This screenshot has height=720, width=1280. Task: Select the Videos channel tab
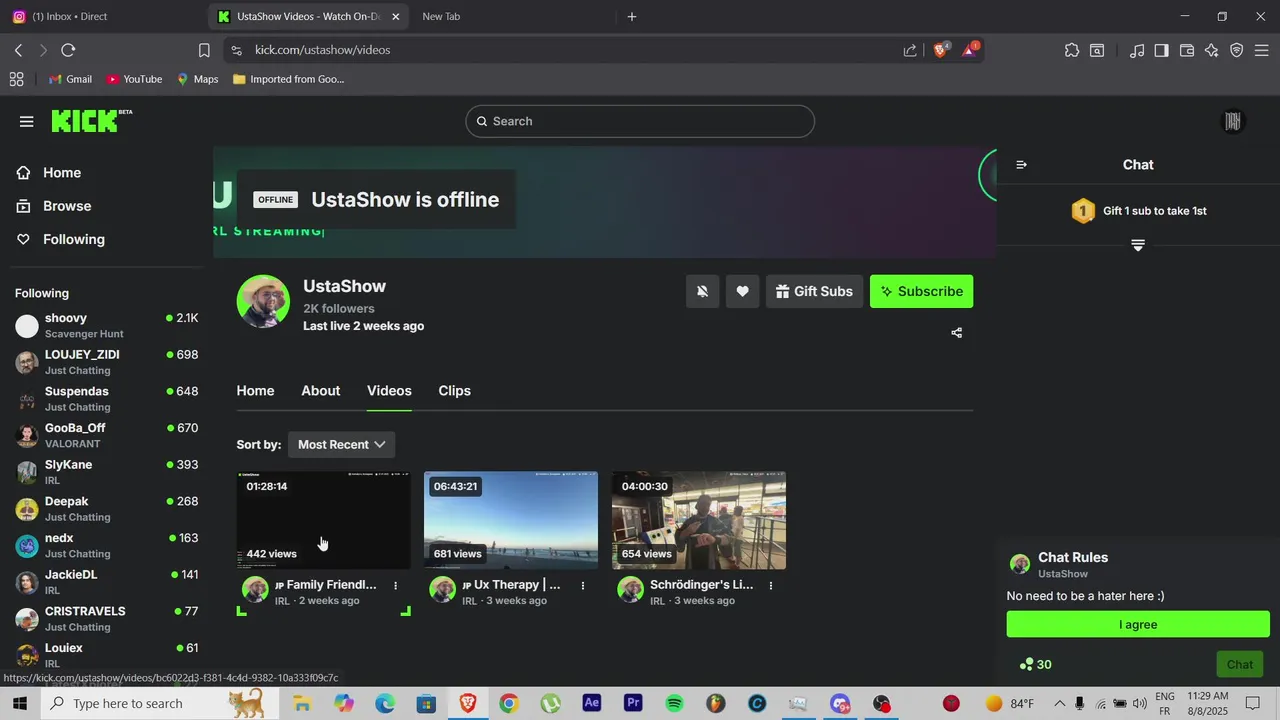click(x=389, y=391)
